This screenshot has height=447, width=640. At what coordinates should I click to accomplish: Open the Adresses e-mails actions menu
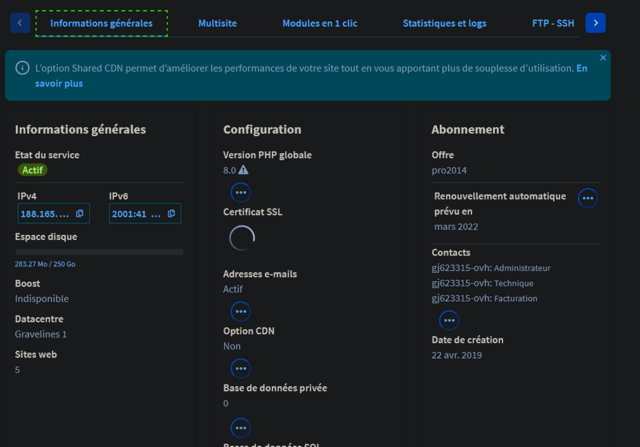tap(240, 311)
